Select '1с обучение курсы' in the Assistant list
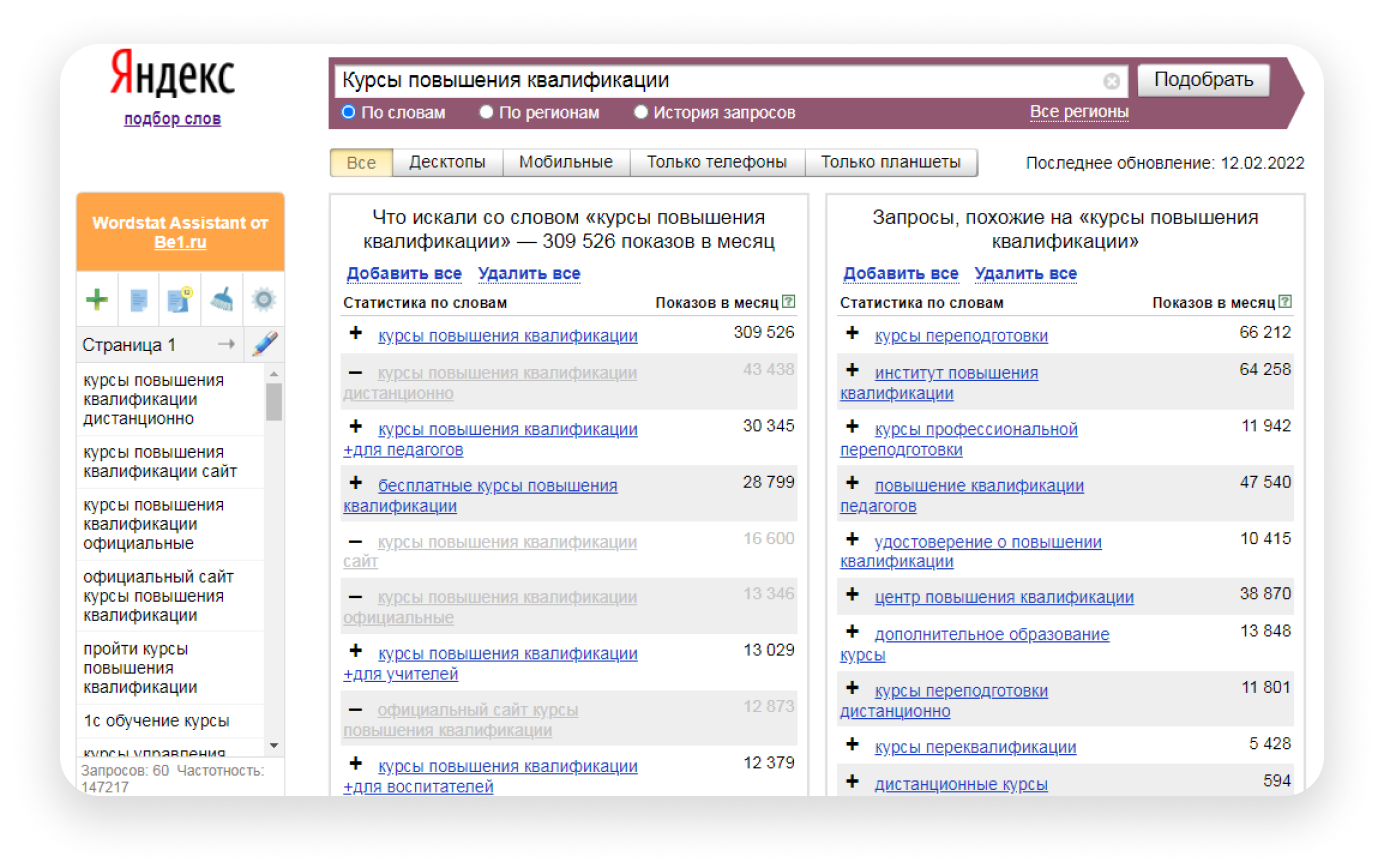The height and width of the screenshot is (868, 1380). click(x=171, y=721)
